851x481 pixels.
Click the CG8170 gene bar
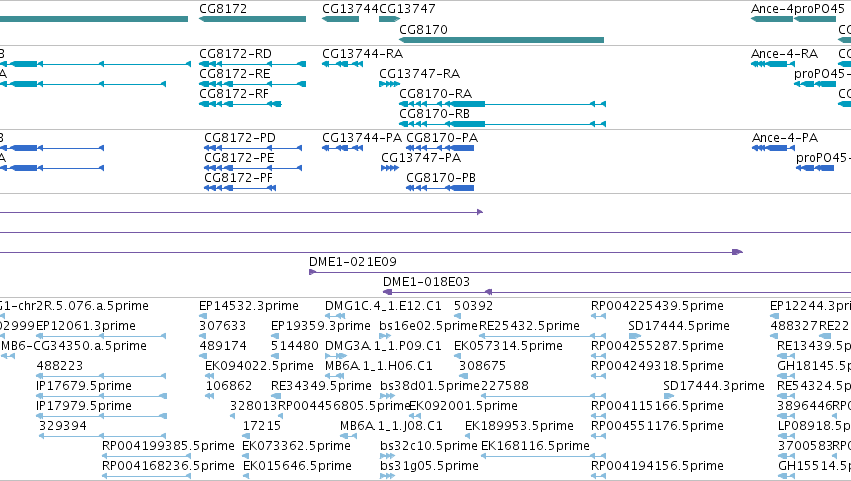pyautogui.click(x=501, y=40)
